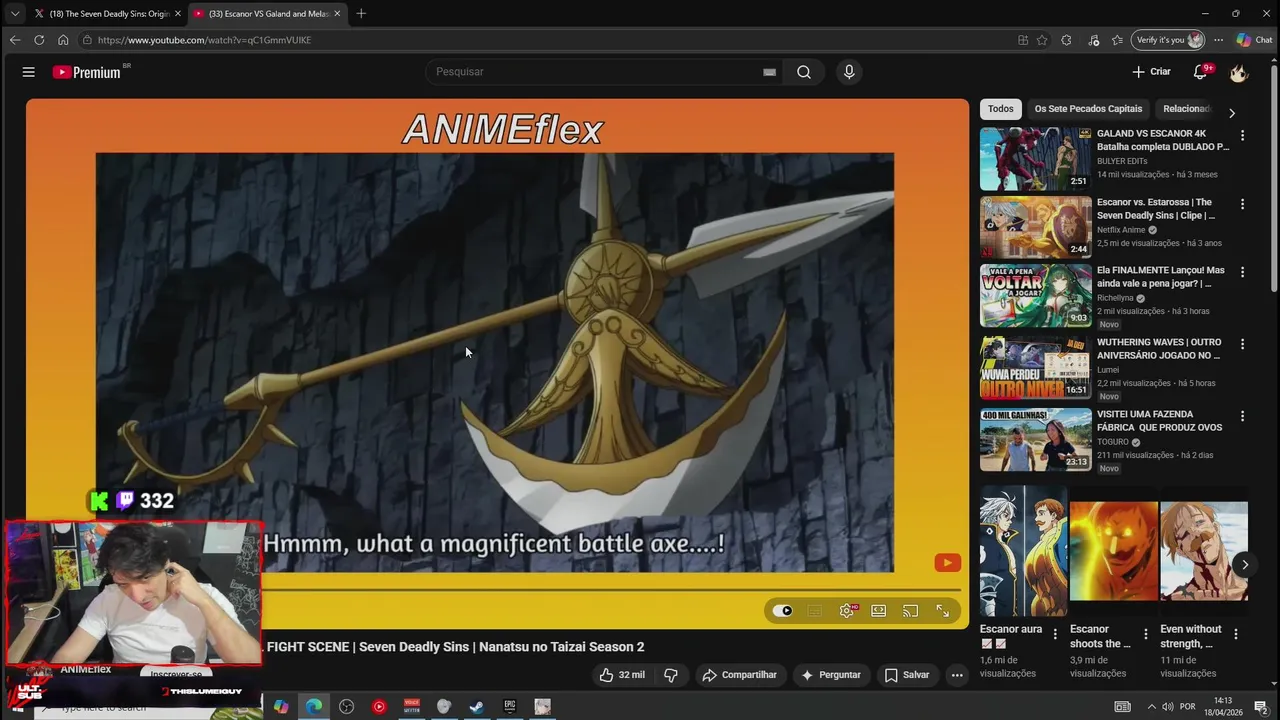Show more filter chips with right arrow
This screenshot has width=1280, height=720.
point(1232,113)
